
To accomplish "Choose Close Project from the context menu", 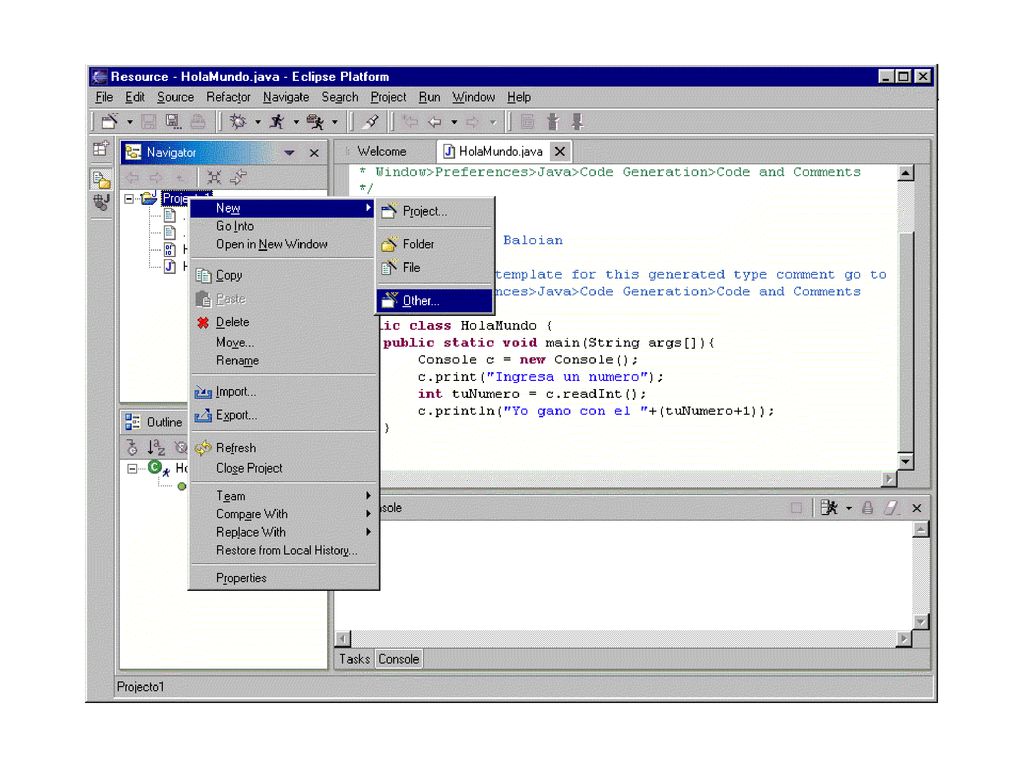I will [x=283, y=468].
